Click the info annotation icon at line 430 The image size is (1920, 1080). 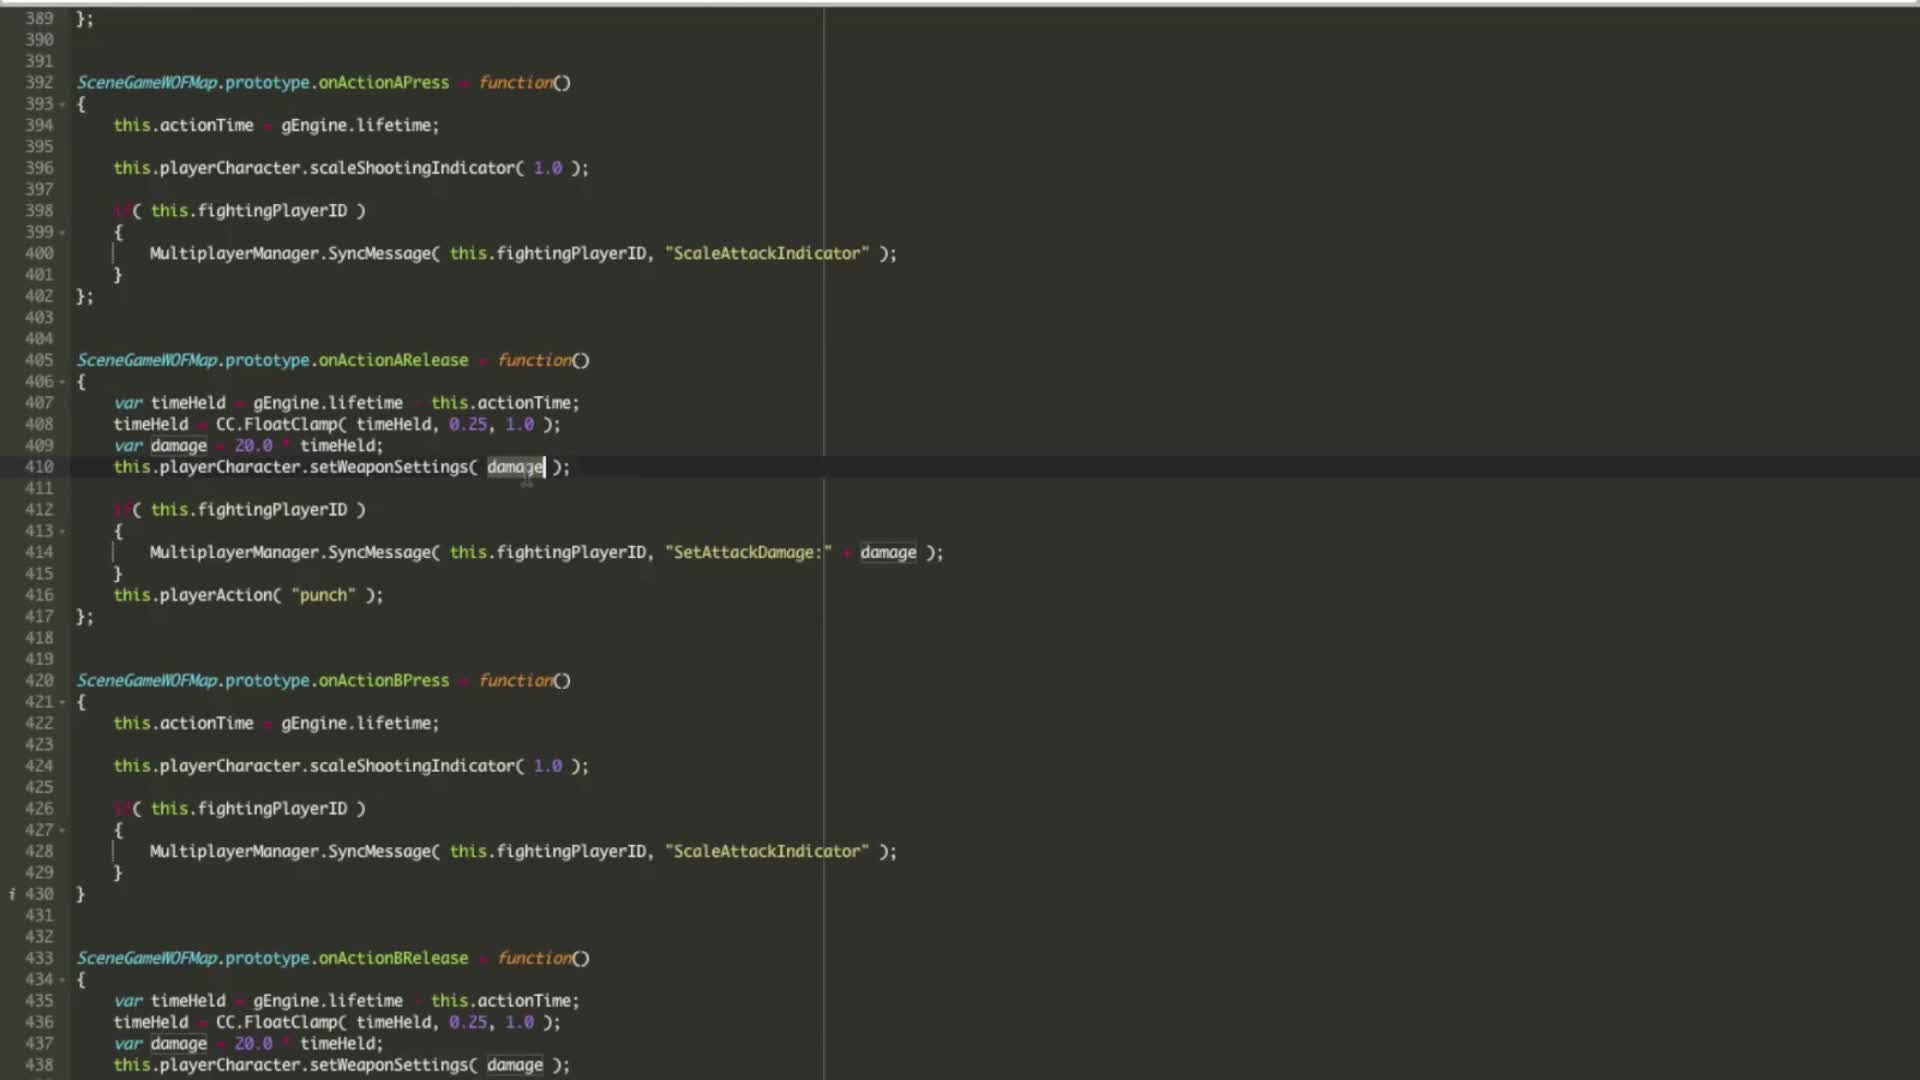coord(12,894)
